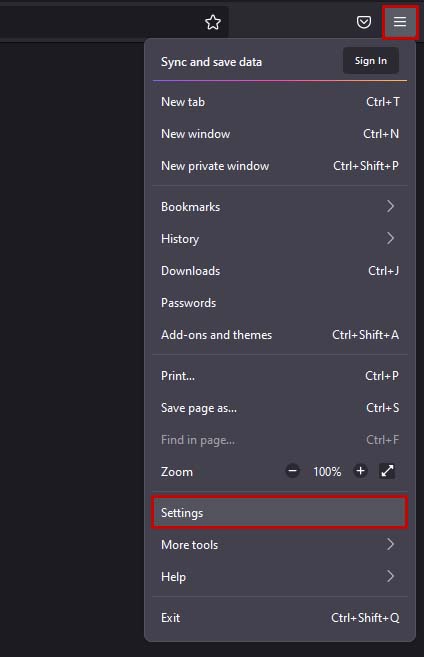
Task: Close the hamburger application menu icon
Action: [400, 22]
